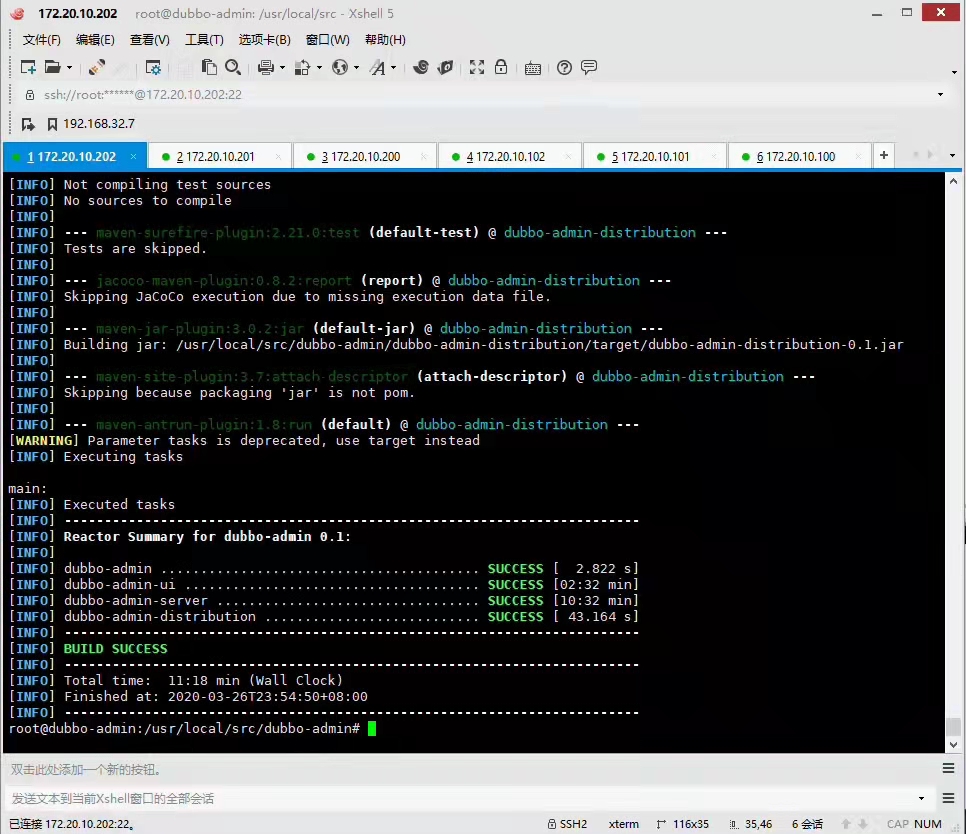
Task: Expand the address bar history dropdown
Action: (940, 95)
